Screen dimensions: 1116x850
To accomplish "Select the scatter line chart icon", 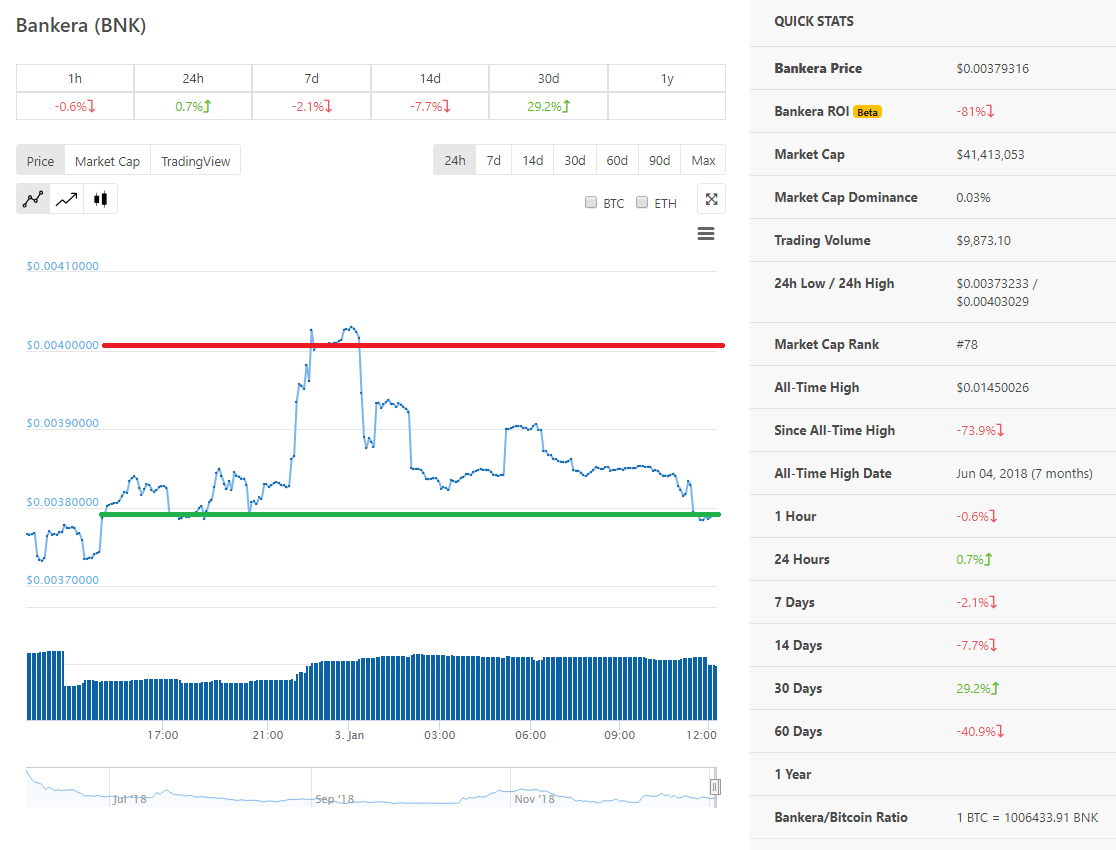I will tap(33, 199).
